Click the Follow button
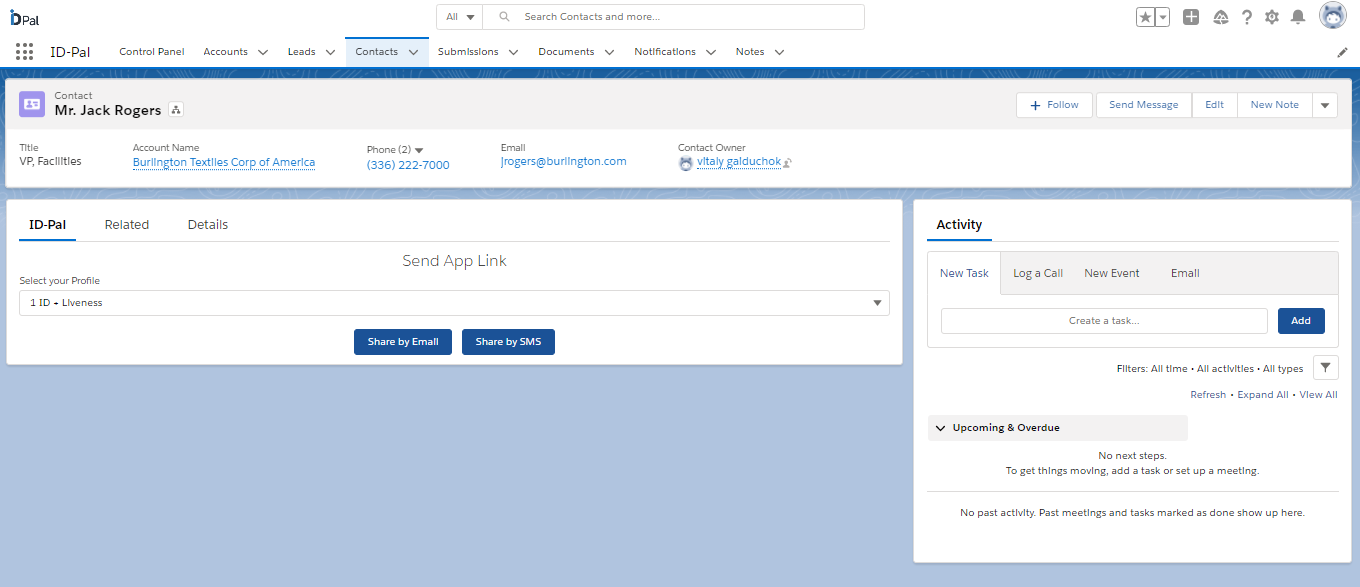Viewport: 1360px width, 587px height. click(1055, 105)
